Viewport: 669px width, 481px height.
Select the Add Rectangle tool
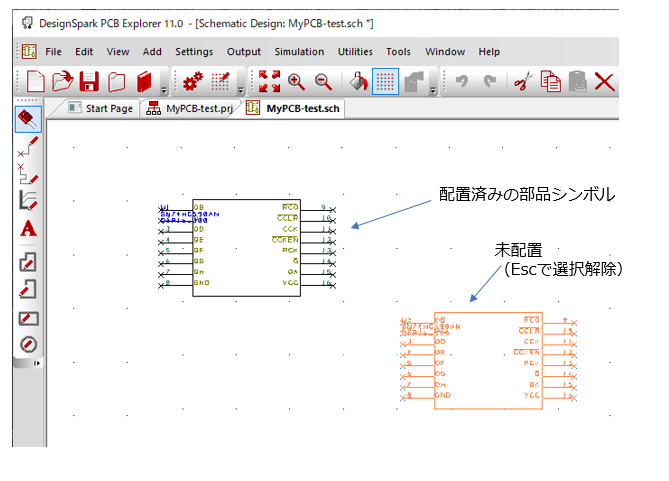[28, 318]
